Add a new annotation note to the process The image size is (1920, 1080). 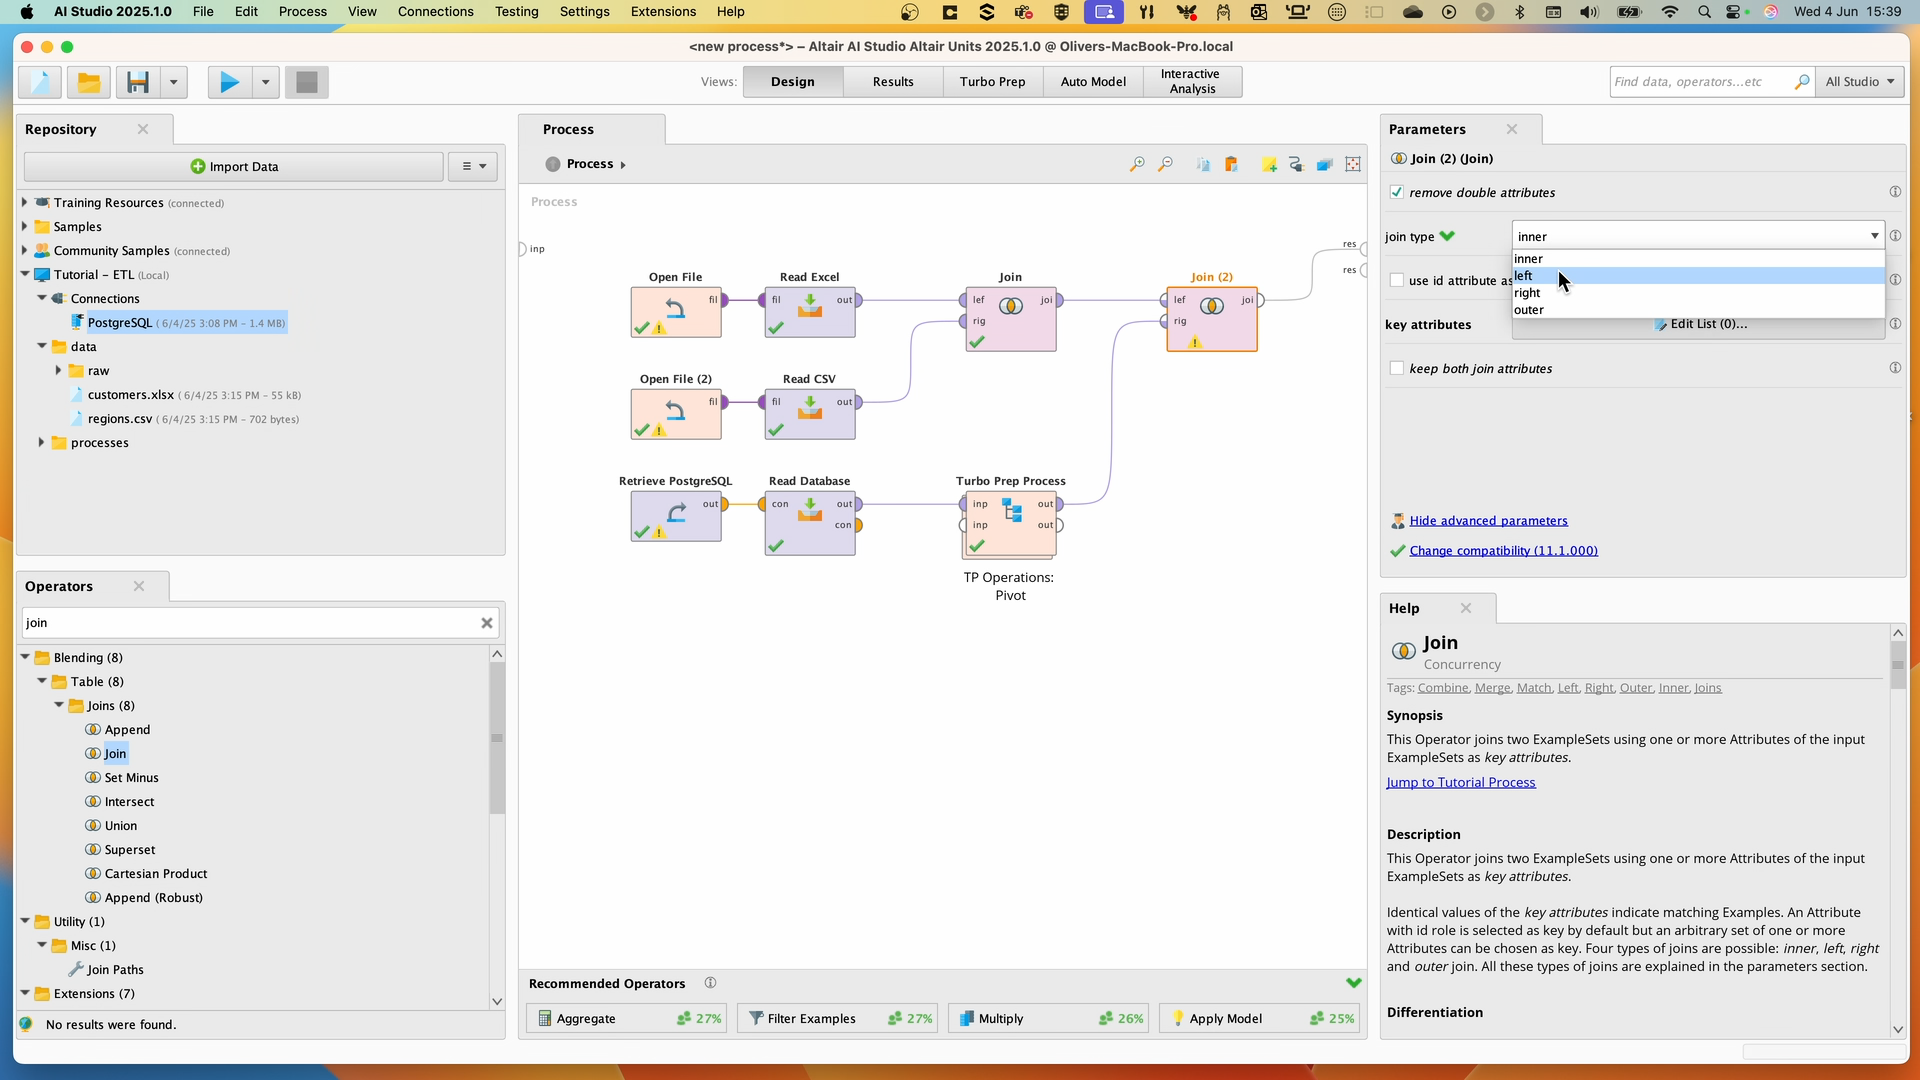1270,164
